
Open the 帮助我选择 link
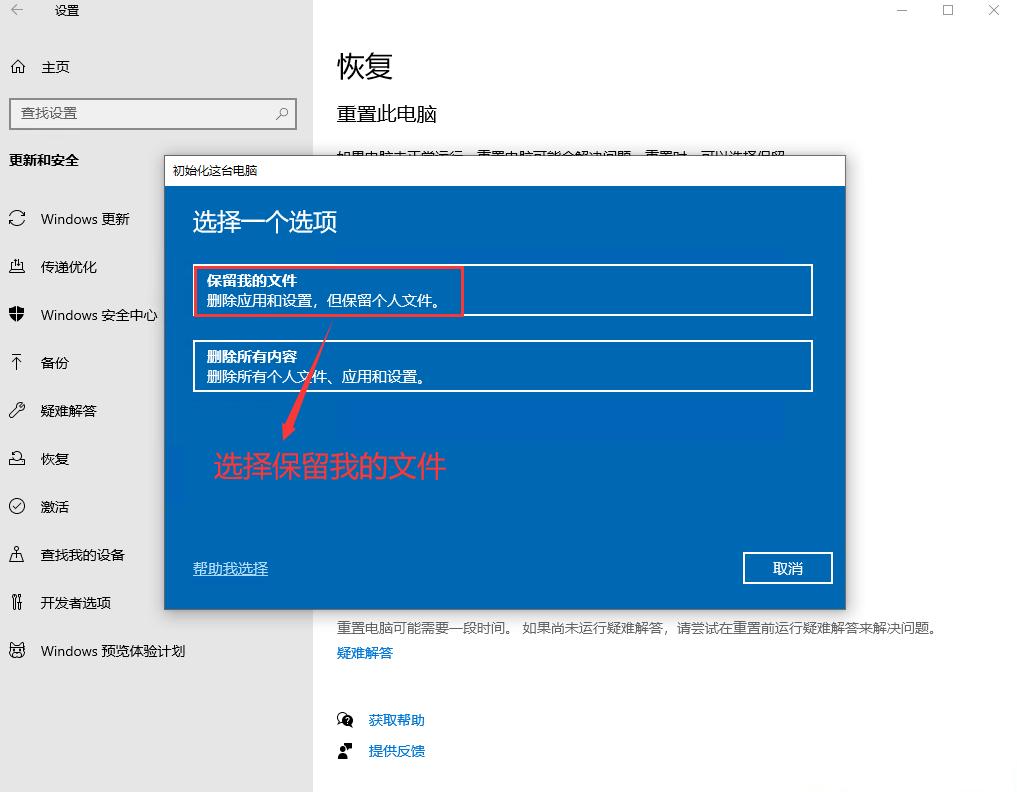tap(230, 567)
